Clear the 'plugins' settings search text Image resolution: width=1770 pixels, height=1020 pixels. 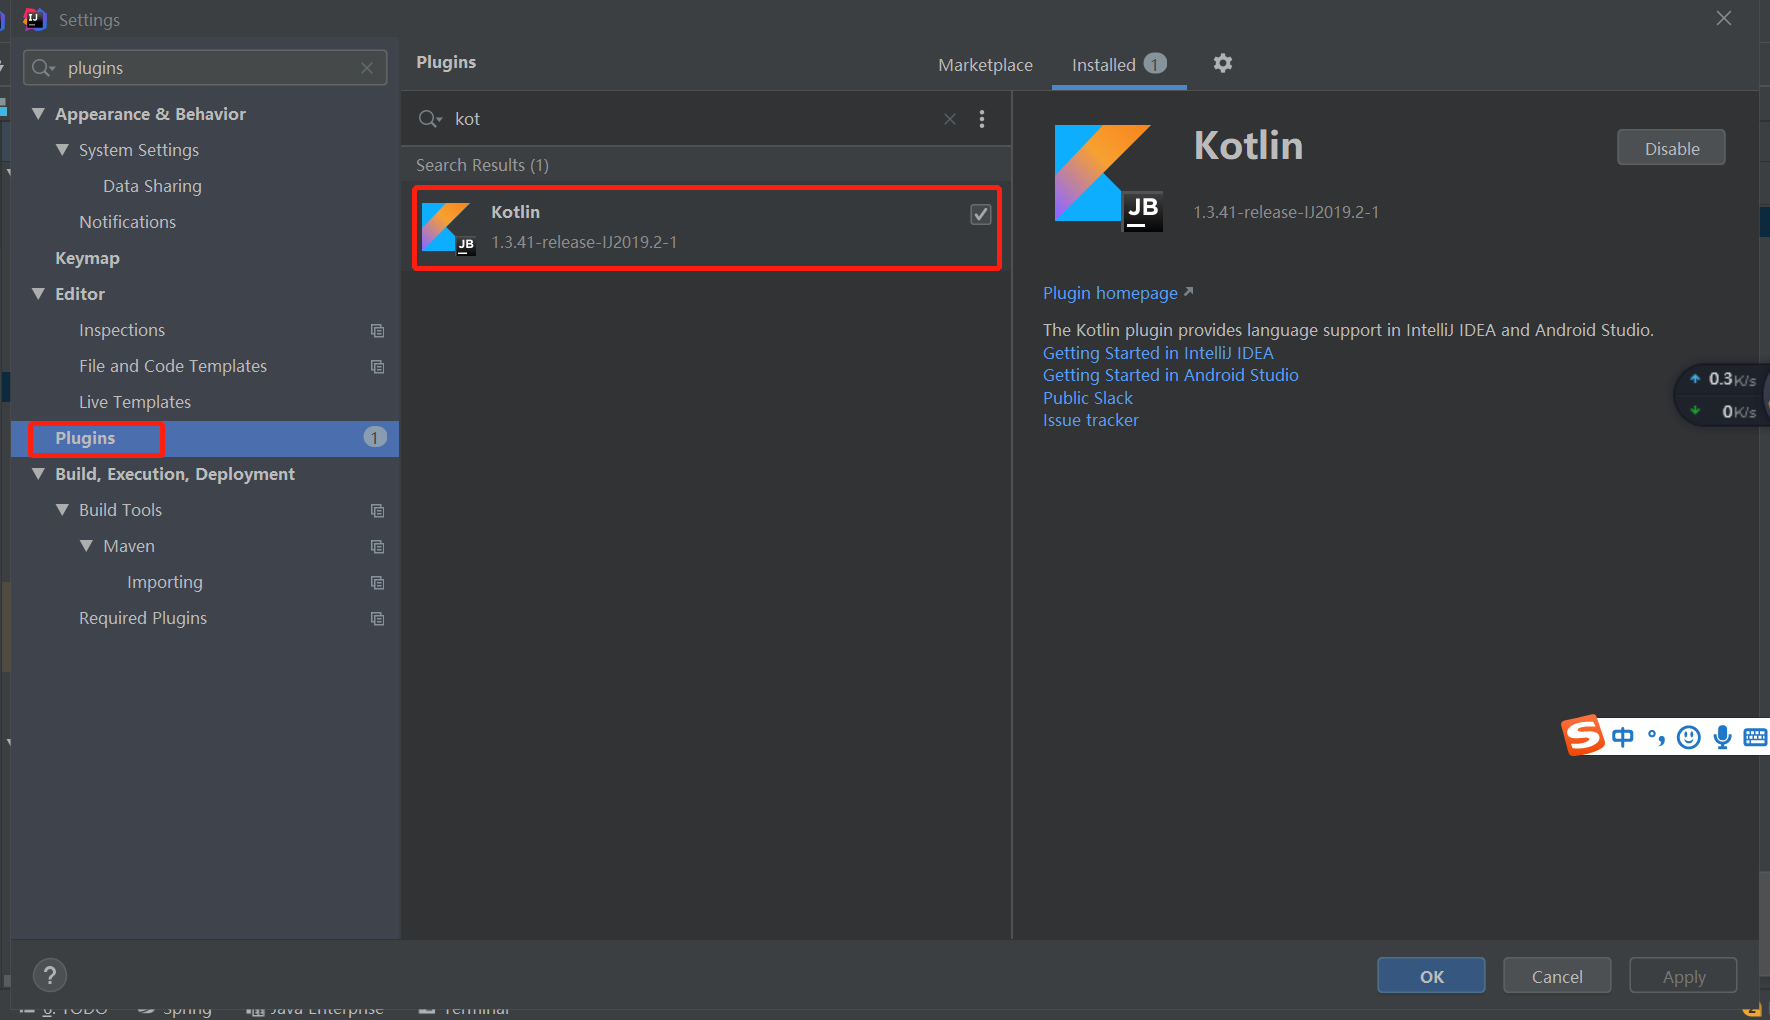[367, 68]
